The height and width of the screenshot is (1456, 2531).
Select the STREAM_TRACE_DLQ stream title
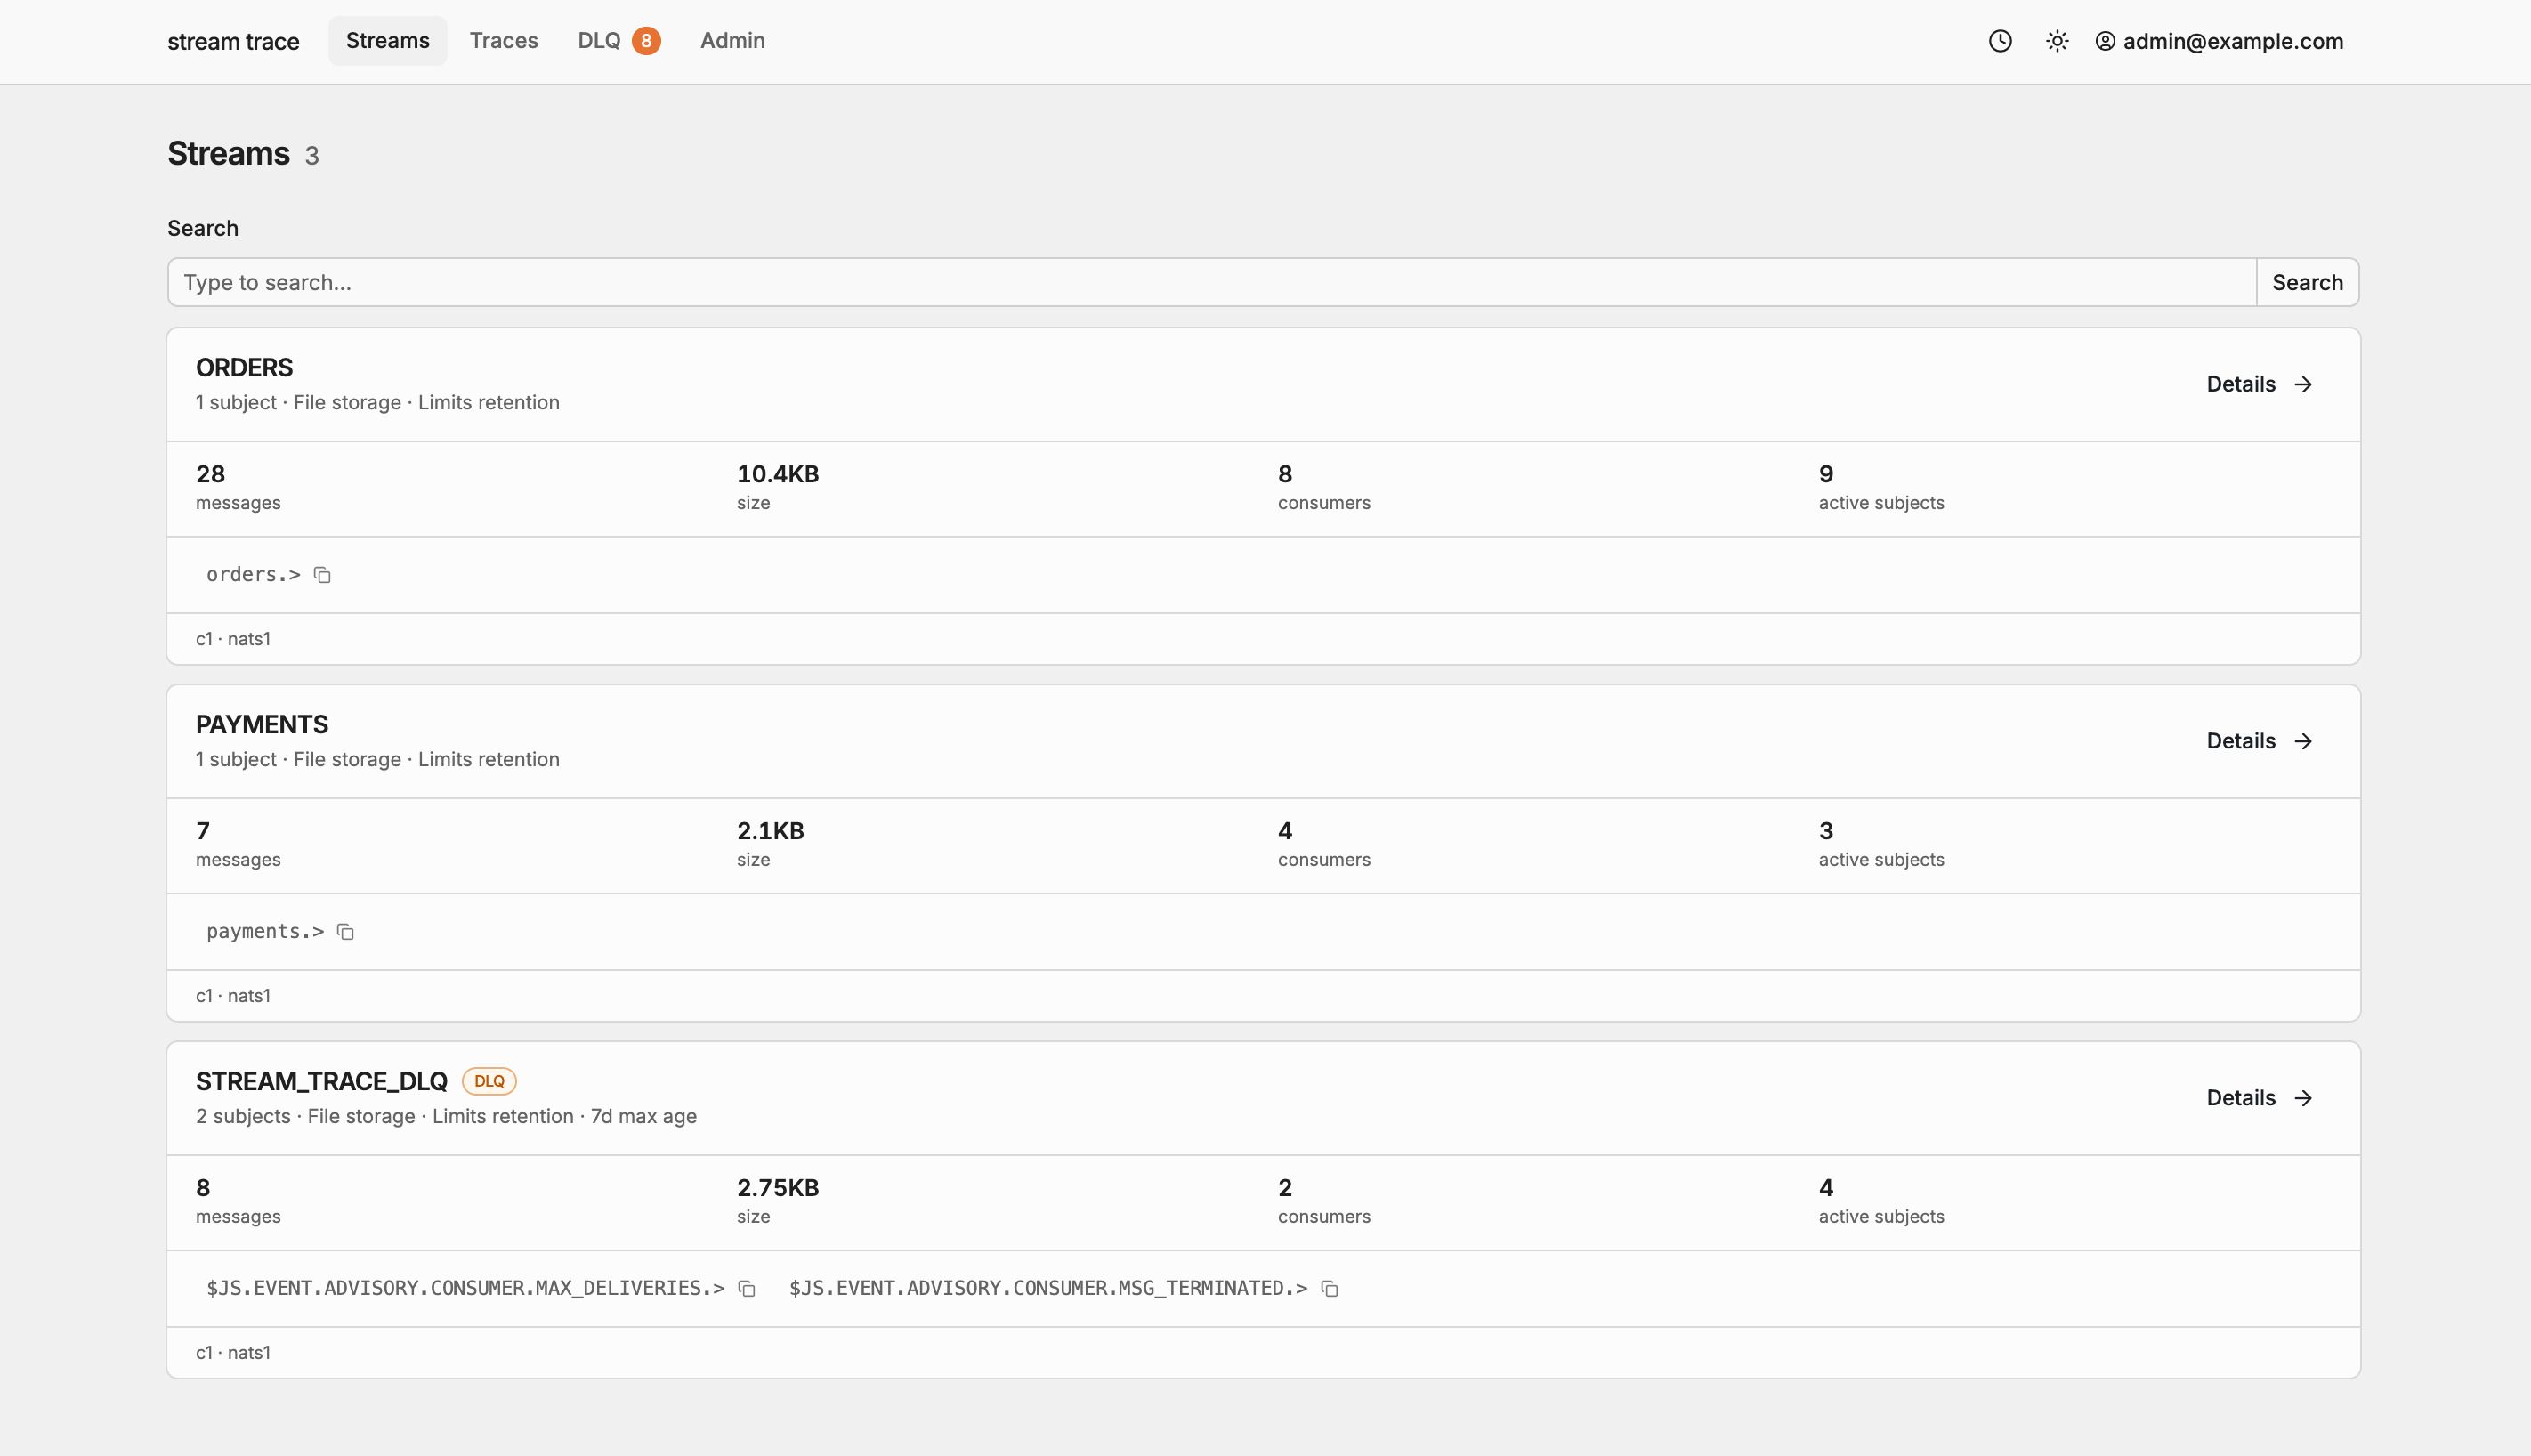[x=321, y=1082]
